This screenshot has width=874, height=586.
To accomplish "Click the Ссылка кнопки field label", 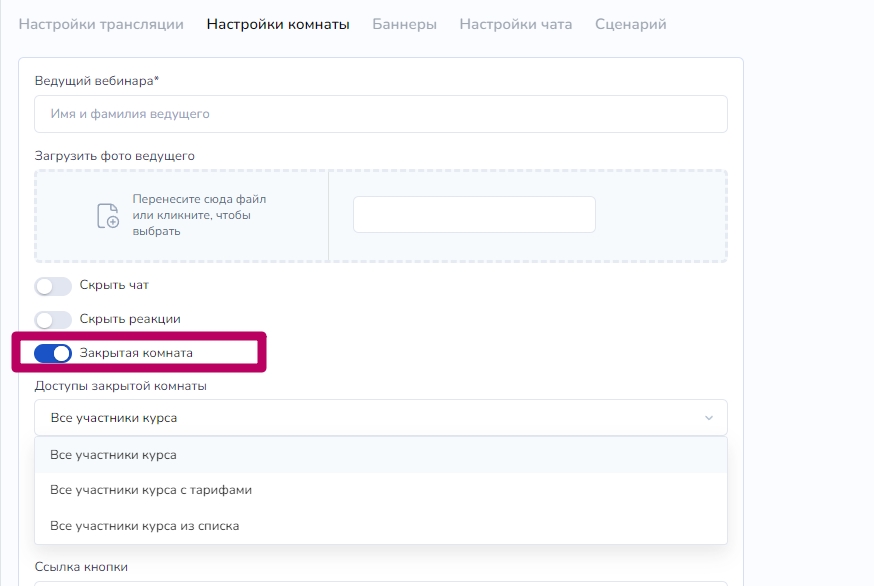I will pos(81,567).
